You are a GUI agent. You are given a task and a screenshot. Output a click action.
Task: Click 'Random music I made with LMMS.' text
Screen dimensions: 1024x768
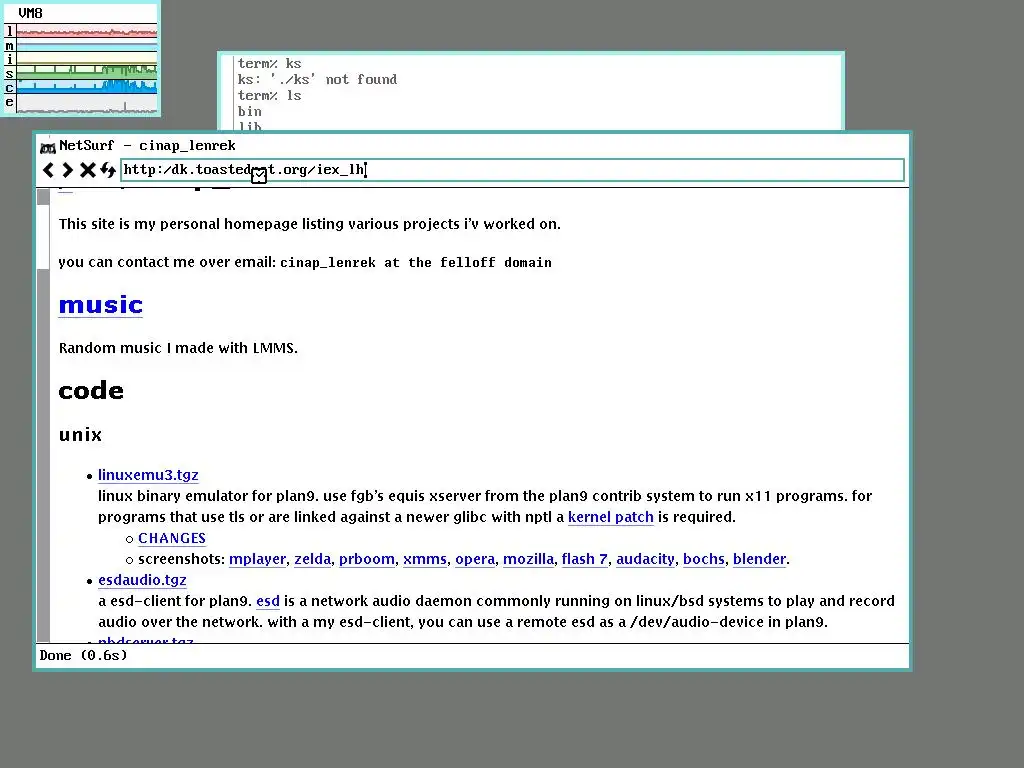point(178,348)
